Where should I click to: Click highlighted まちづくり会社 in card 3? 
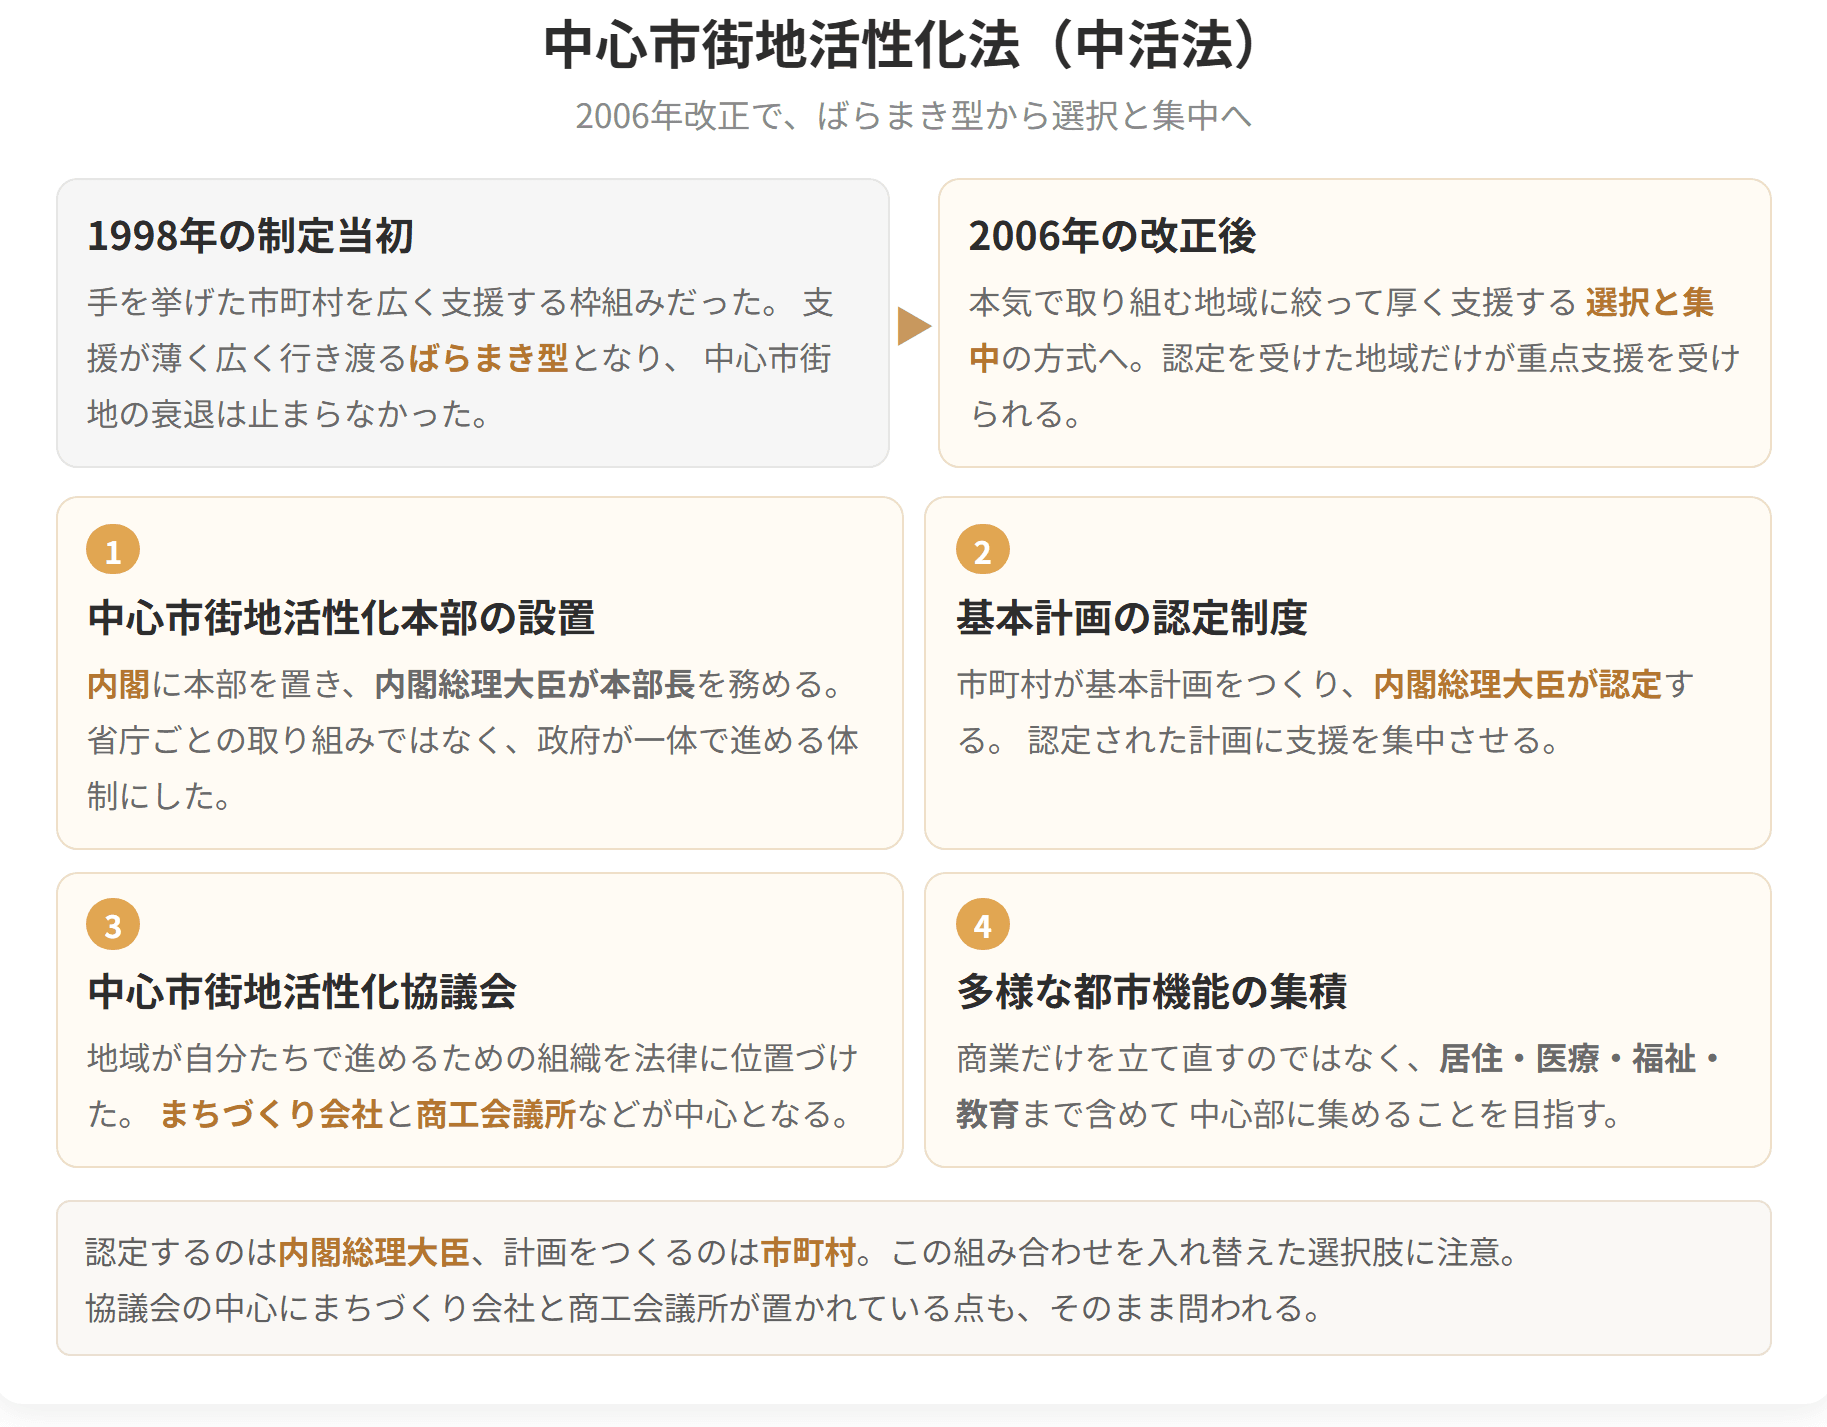click(271, 1114)
